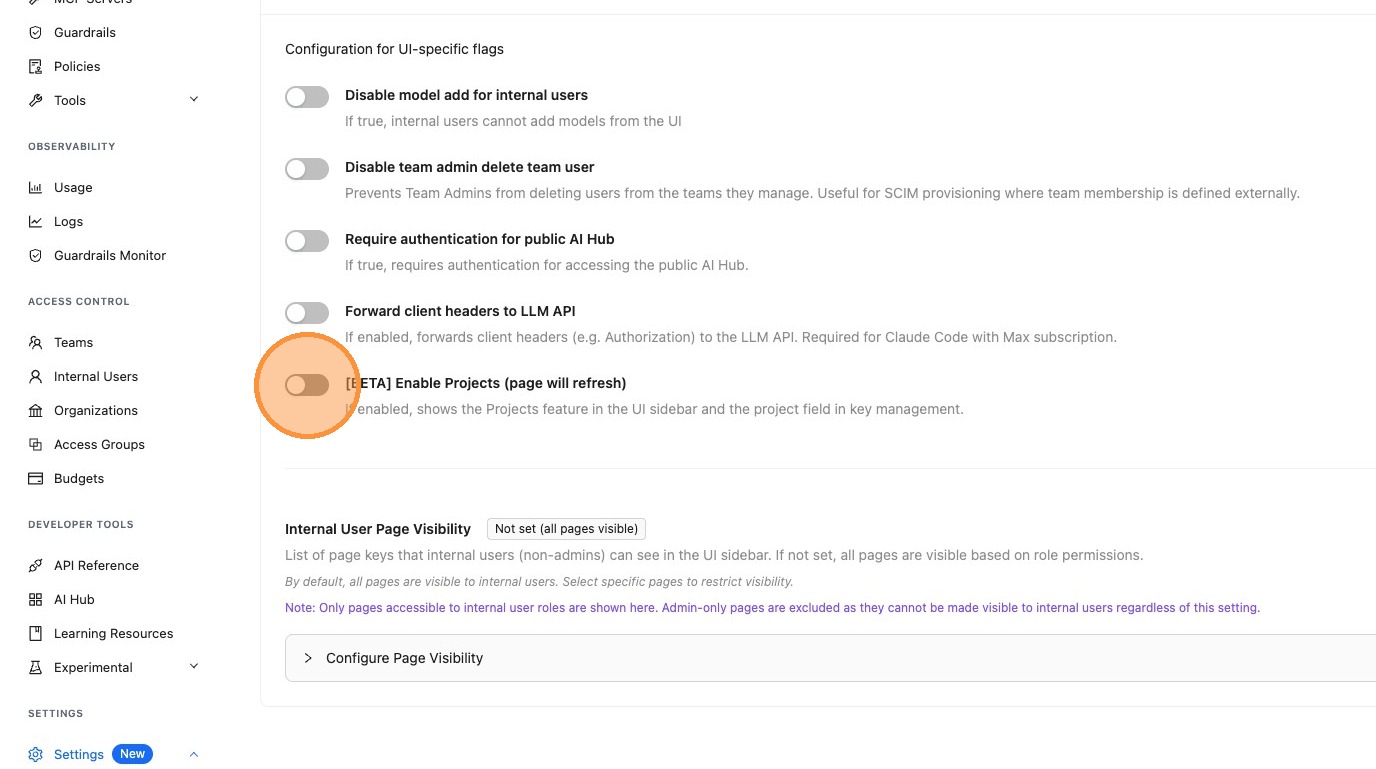Click the API Reference rocket icon
Viewport: 1376px width, 769px height.
[x=36, y=566]
